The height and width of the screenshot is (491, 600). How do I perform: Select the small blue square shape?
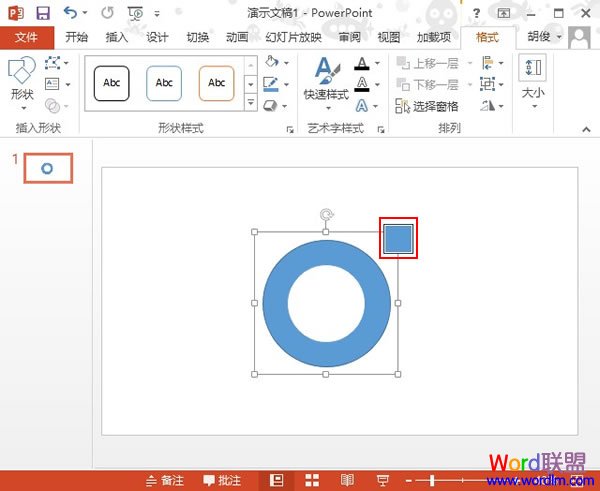click(398, 239)
